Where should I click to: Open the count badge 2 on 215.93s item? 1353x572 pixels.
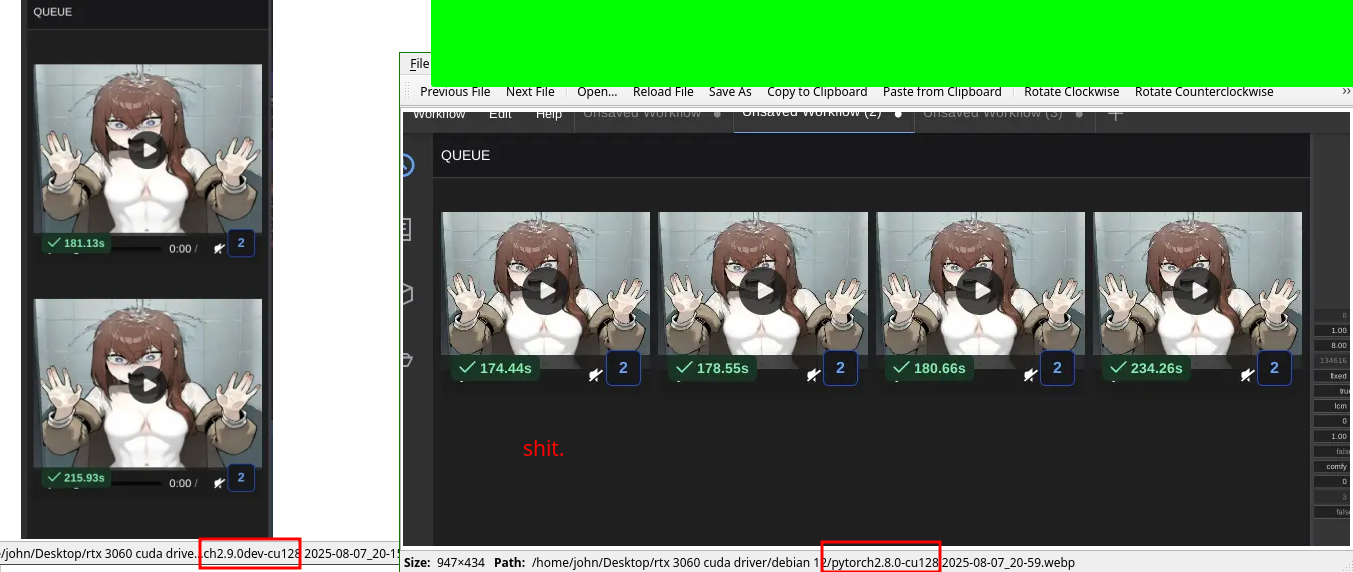241,478
